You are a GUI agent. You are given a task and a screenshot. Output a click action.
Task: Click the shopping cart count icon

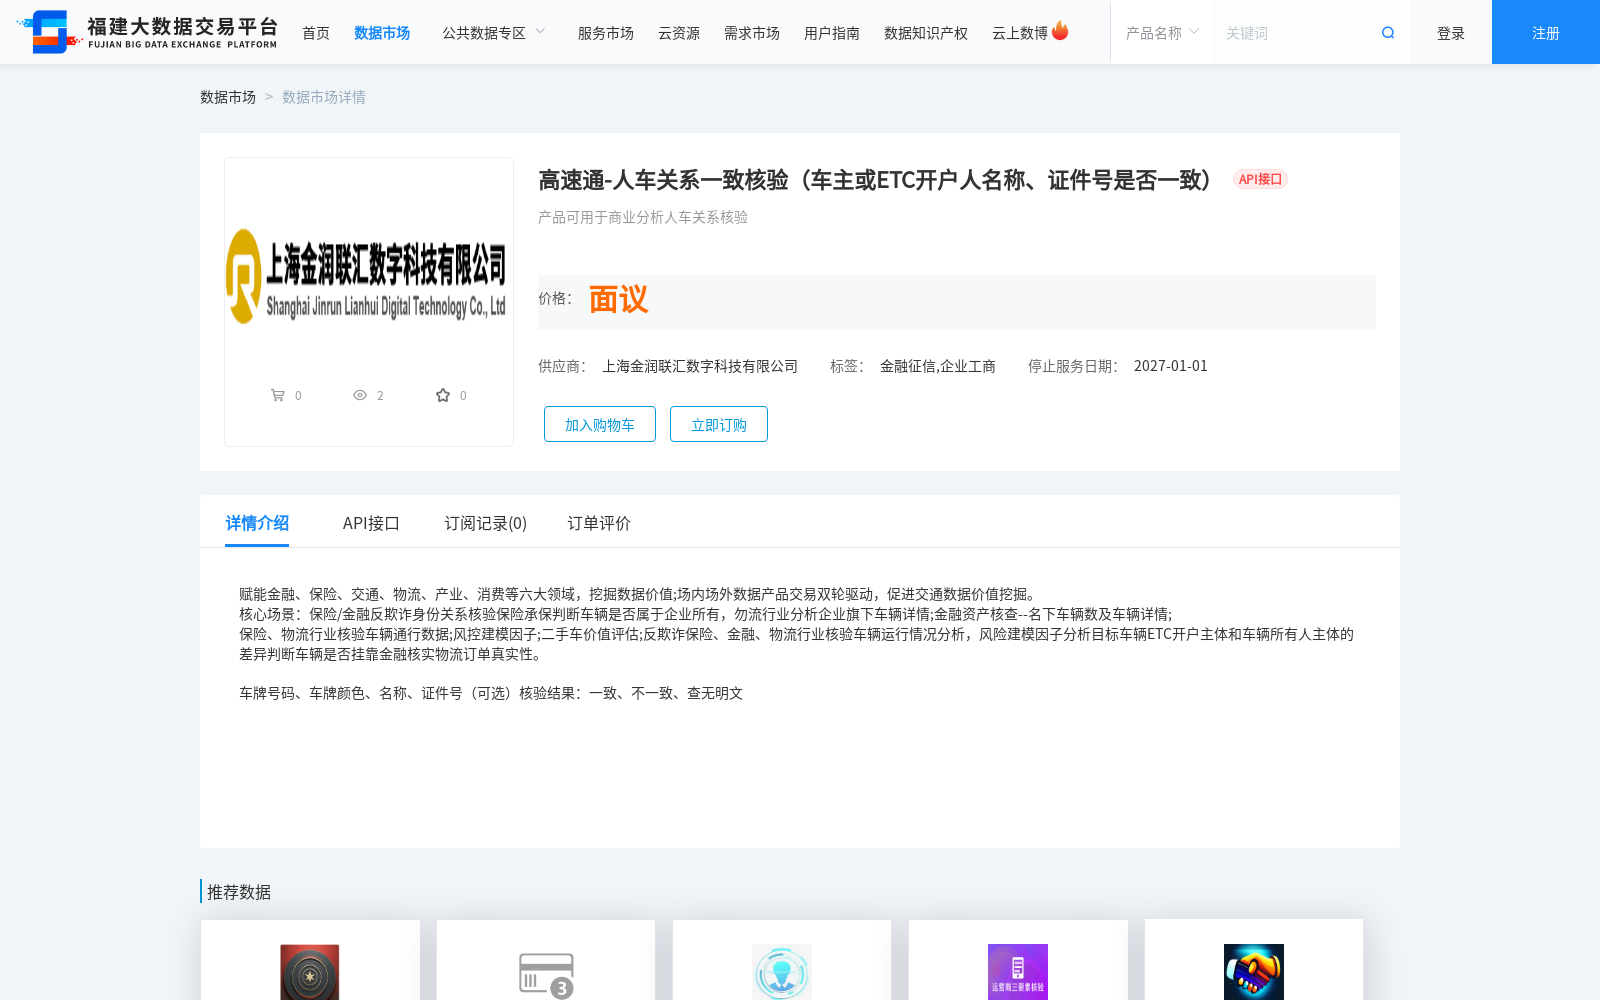point(277,396)
